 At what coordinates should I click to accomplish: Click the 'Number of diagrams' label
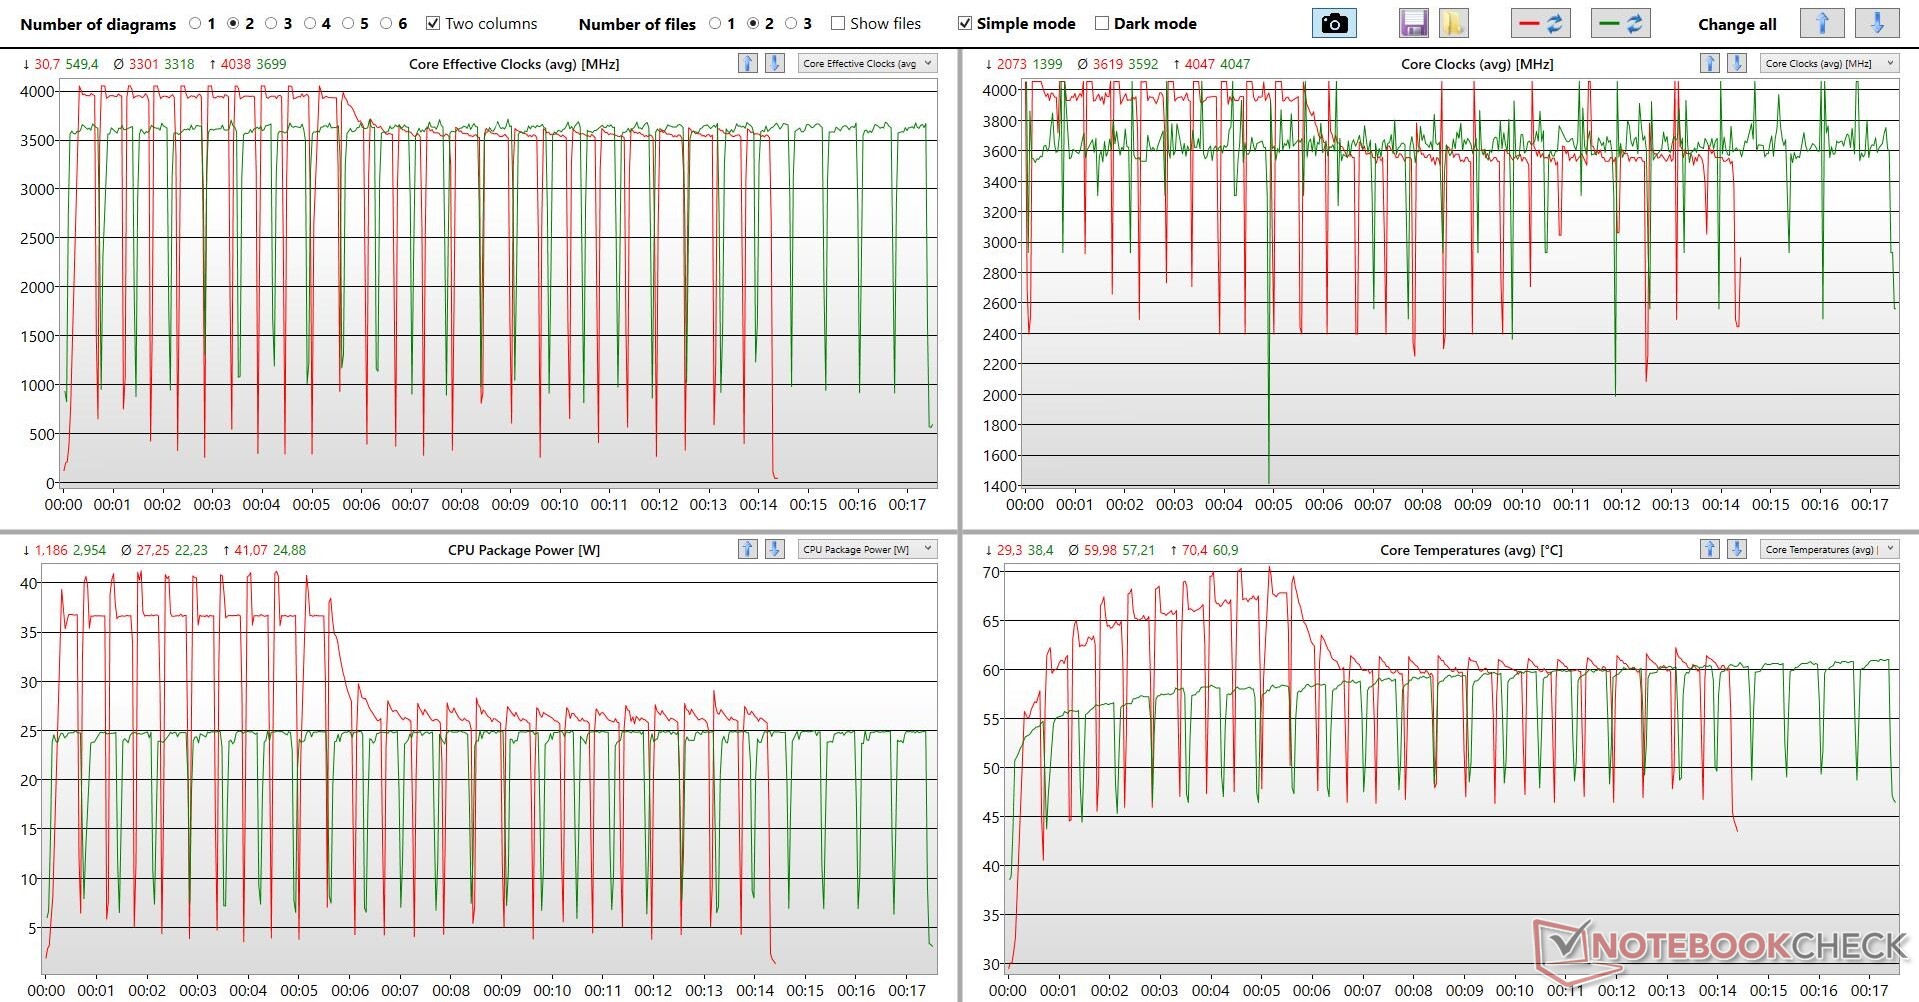[98, 24]
